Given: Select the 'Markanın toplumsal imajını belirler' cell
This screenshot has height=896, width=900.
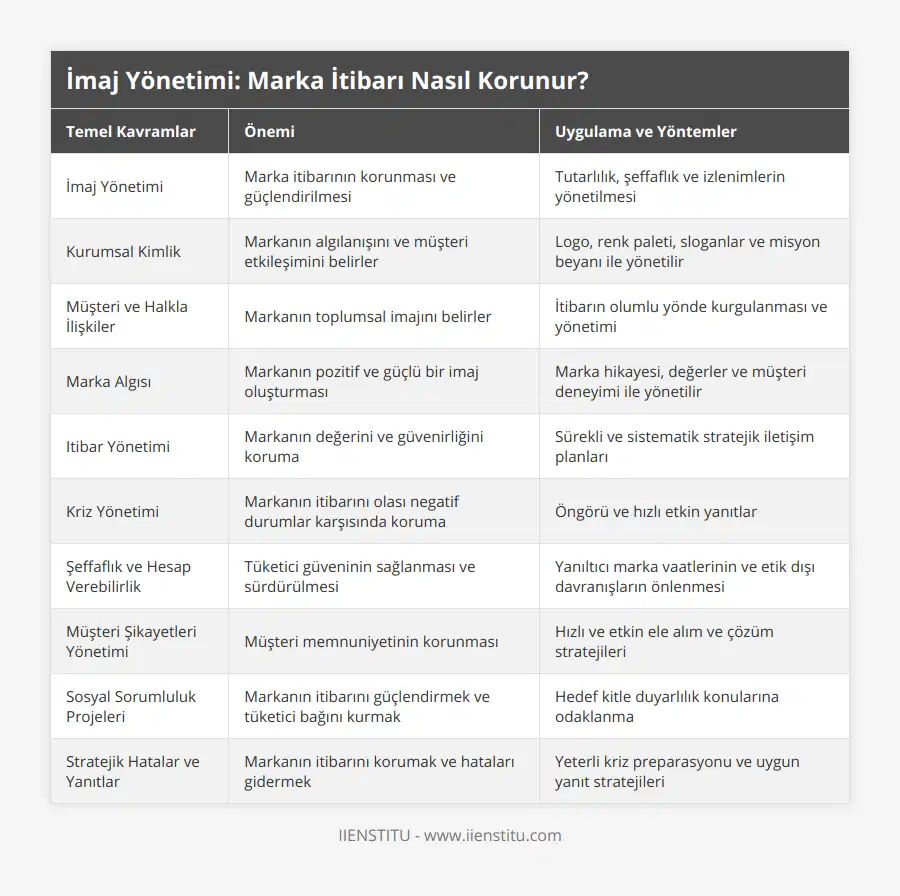Looking at the screenshot, I should tap(368, 316).
